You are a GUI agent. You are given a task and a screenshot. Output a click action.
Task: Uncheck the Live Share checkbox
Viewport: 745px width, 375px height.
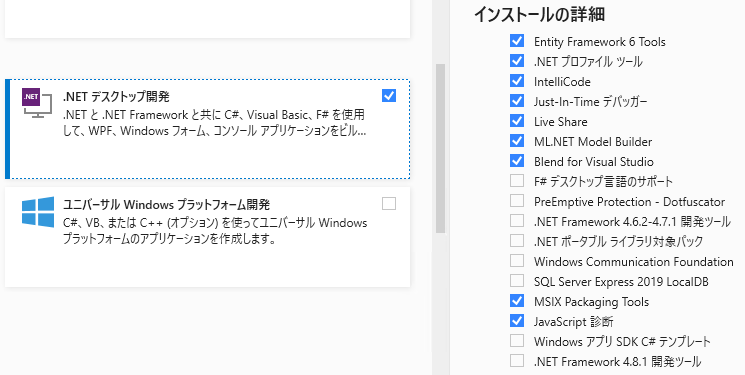coord(517,121)
